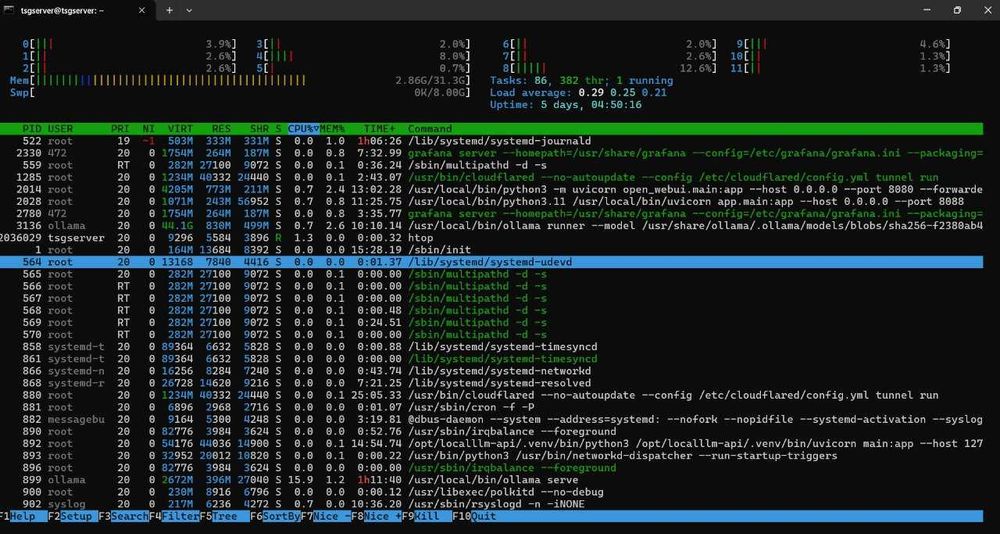Sort by the TIME+ column header
This screenshot has width=1000, height=534.
[x=379, y=129]
